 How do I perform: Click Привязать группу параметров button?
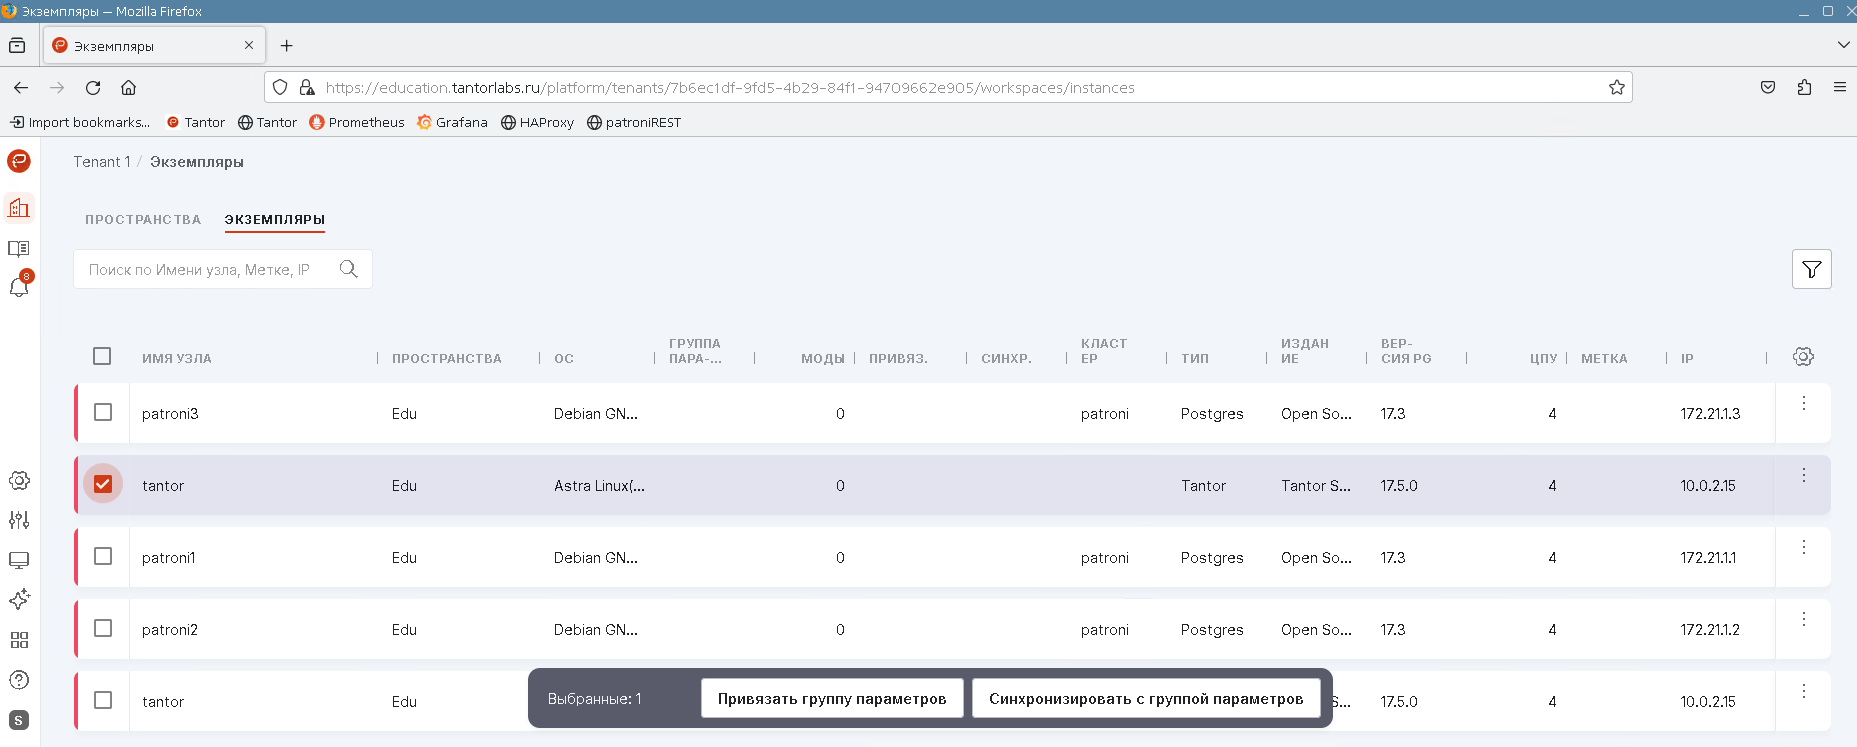(831, 698)
